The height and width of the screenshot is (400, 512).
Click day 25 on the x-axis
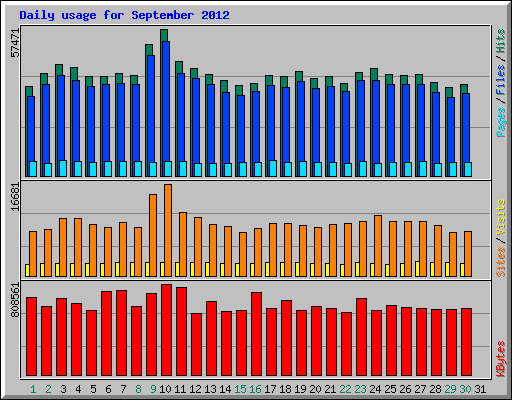tap(390, 389)
